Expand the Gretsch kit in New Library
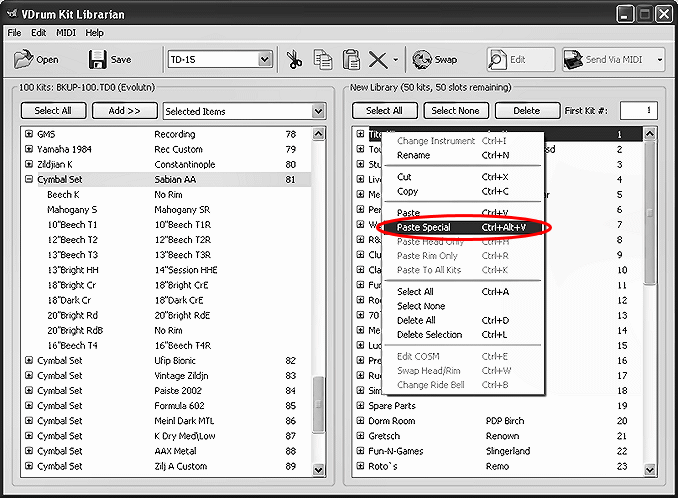Image resolution: width=678 pixels, height=498 pixels. pos(360,436)
